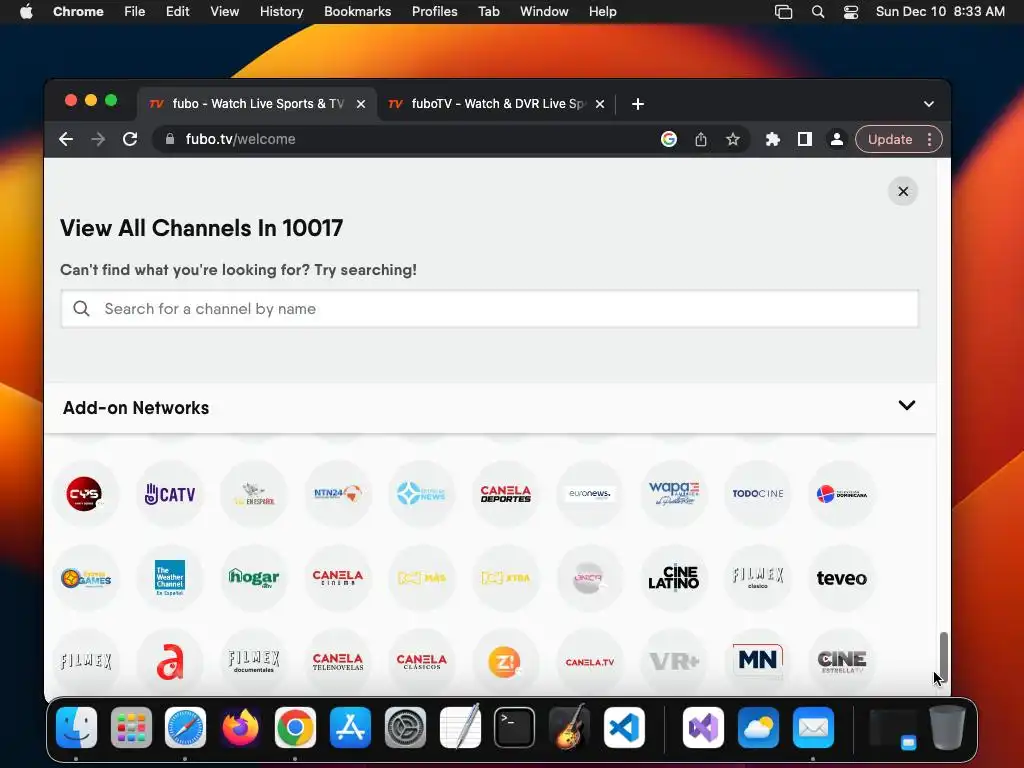Open the teveo channel logo
Image resolution: width=1024 pixels, height=768 pixels.
841,578
